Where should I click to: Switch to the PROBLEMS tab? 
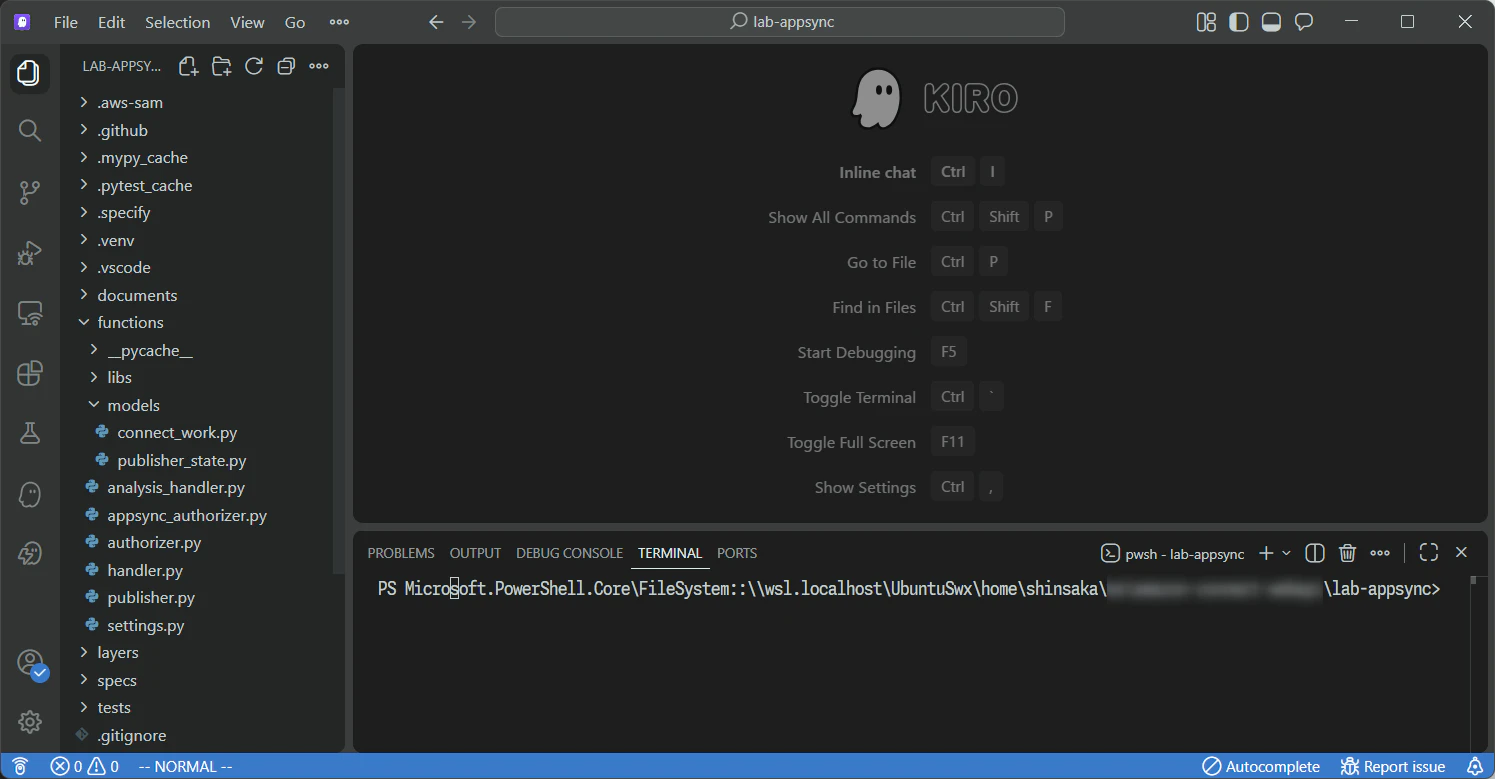tap(401, 553)
